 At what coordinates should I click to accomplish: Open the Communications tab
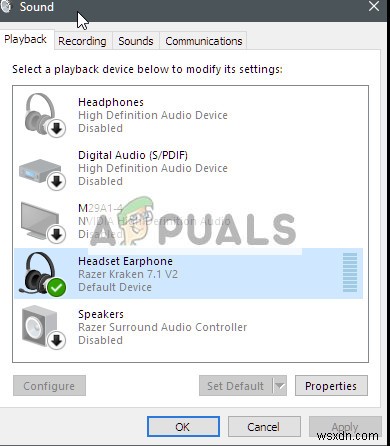204,41
